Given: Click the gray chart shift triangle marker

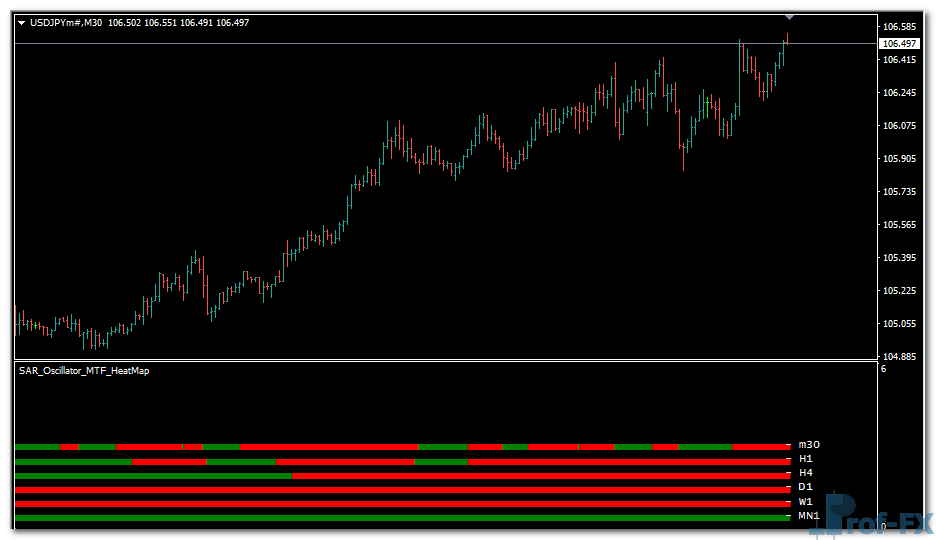Looking at the screenshot, I should tap(789, 17).
